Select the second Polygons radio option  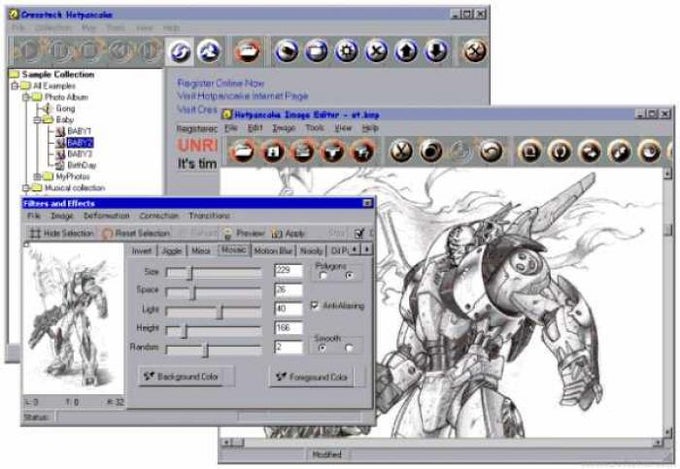coord(349,275)
